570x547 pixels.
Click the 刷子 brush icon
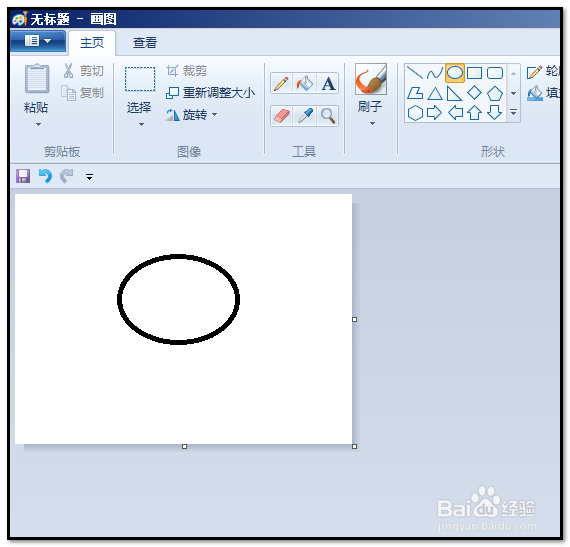point(370,79)
